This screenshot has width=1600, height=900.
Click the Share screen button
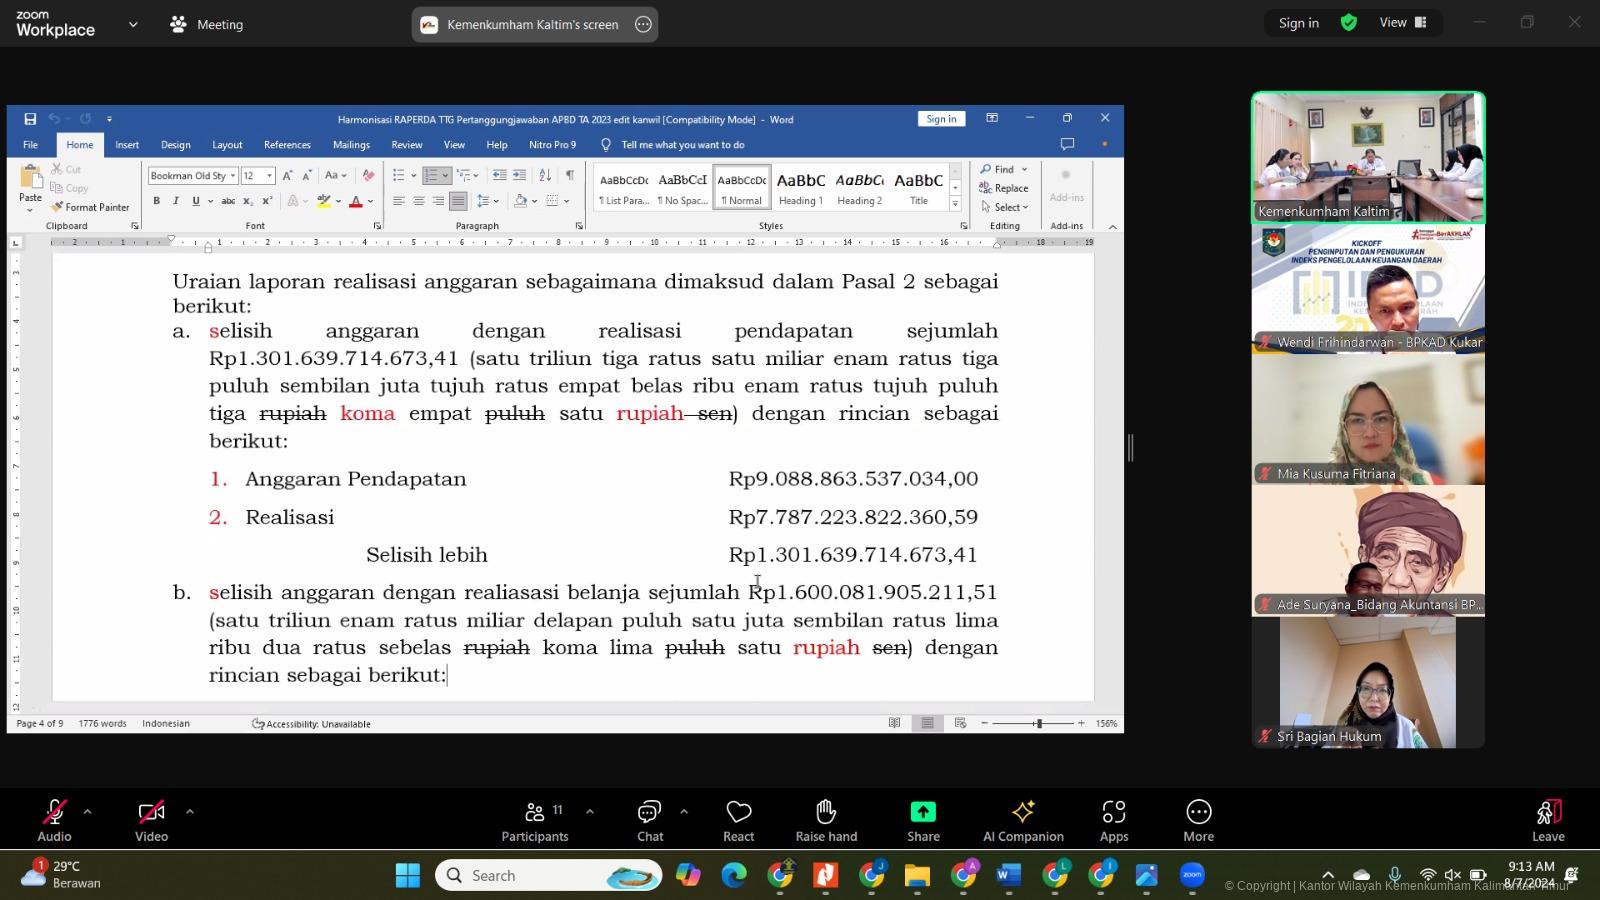923,821
